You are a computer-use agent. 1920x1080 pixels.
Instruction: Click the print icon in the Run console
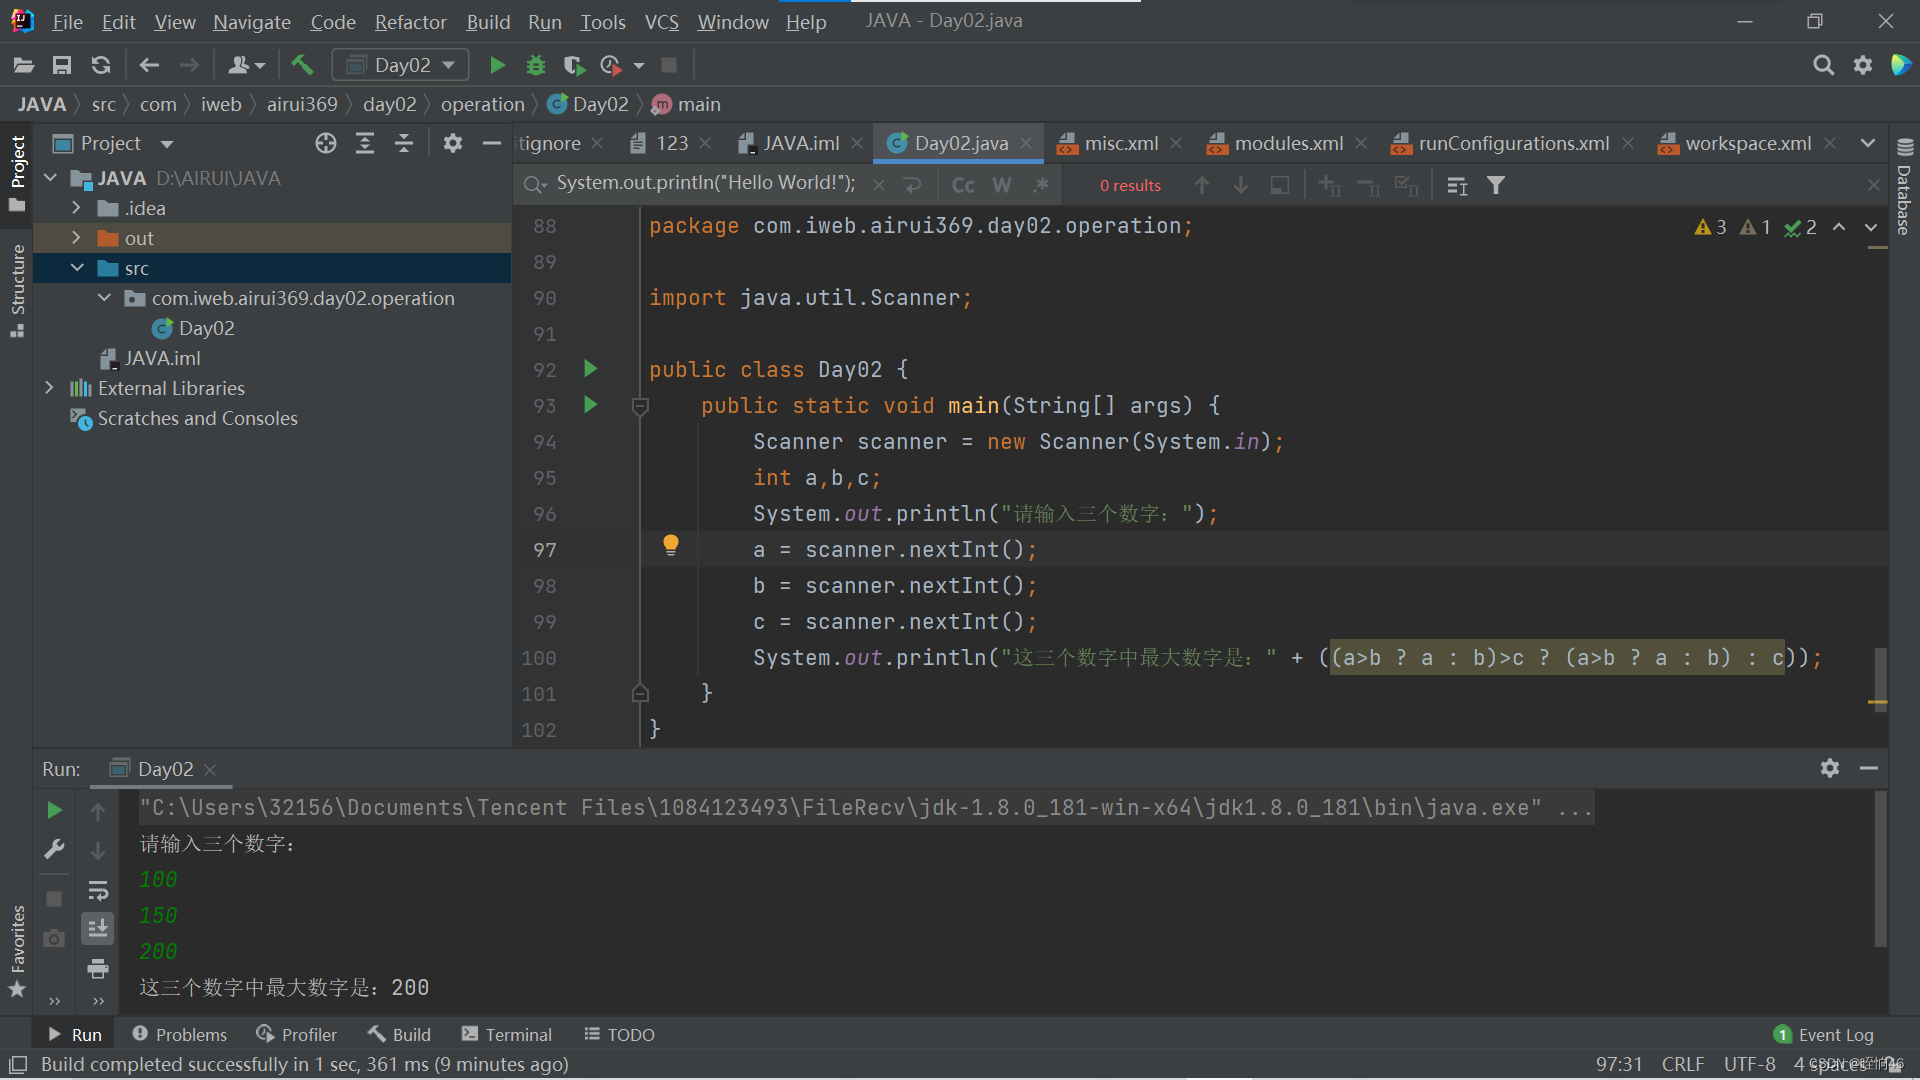[x=98, y=968]
